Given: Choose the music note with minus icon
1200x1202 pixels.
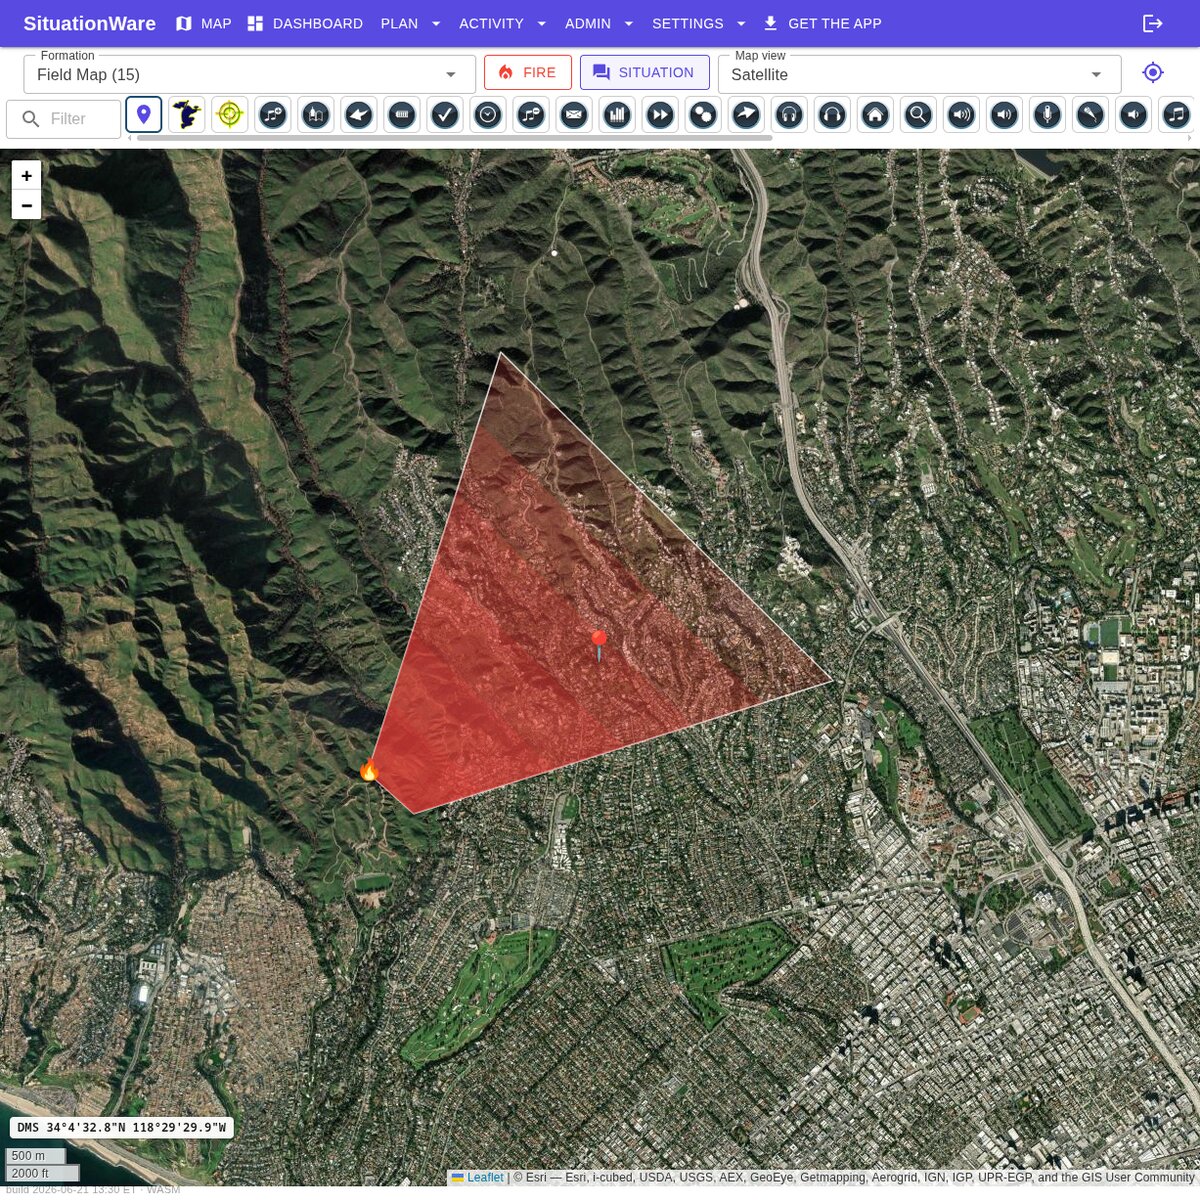Looking at the screenshot, I should tap(531, 115).
